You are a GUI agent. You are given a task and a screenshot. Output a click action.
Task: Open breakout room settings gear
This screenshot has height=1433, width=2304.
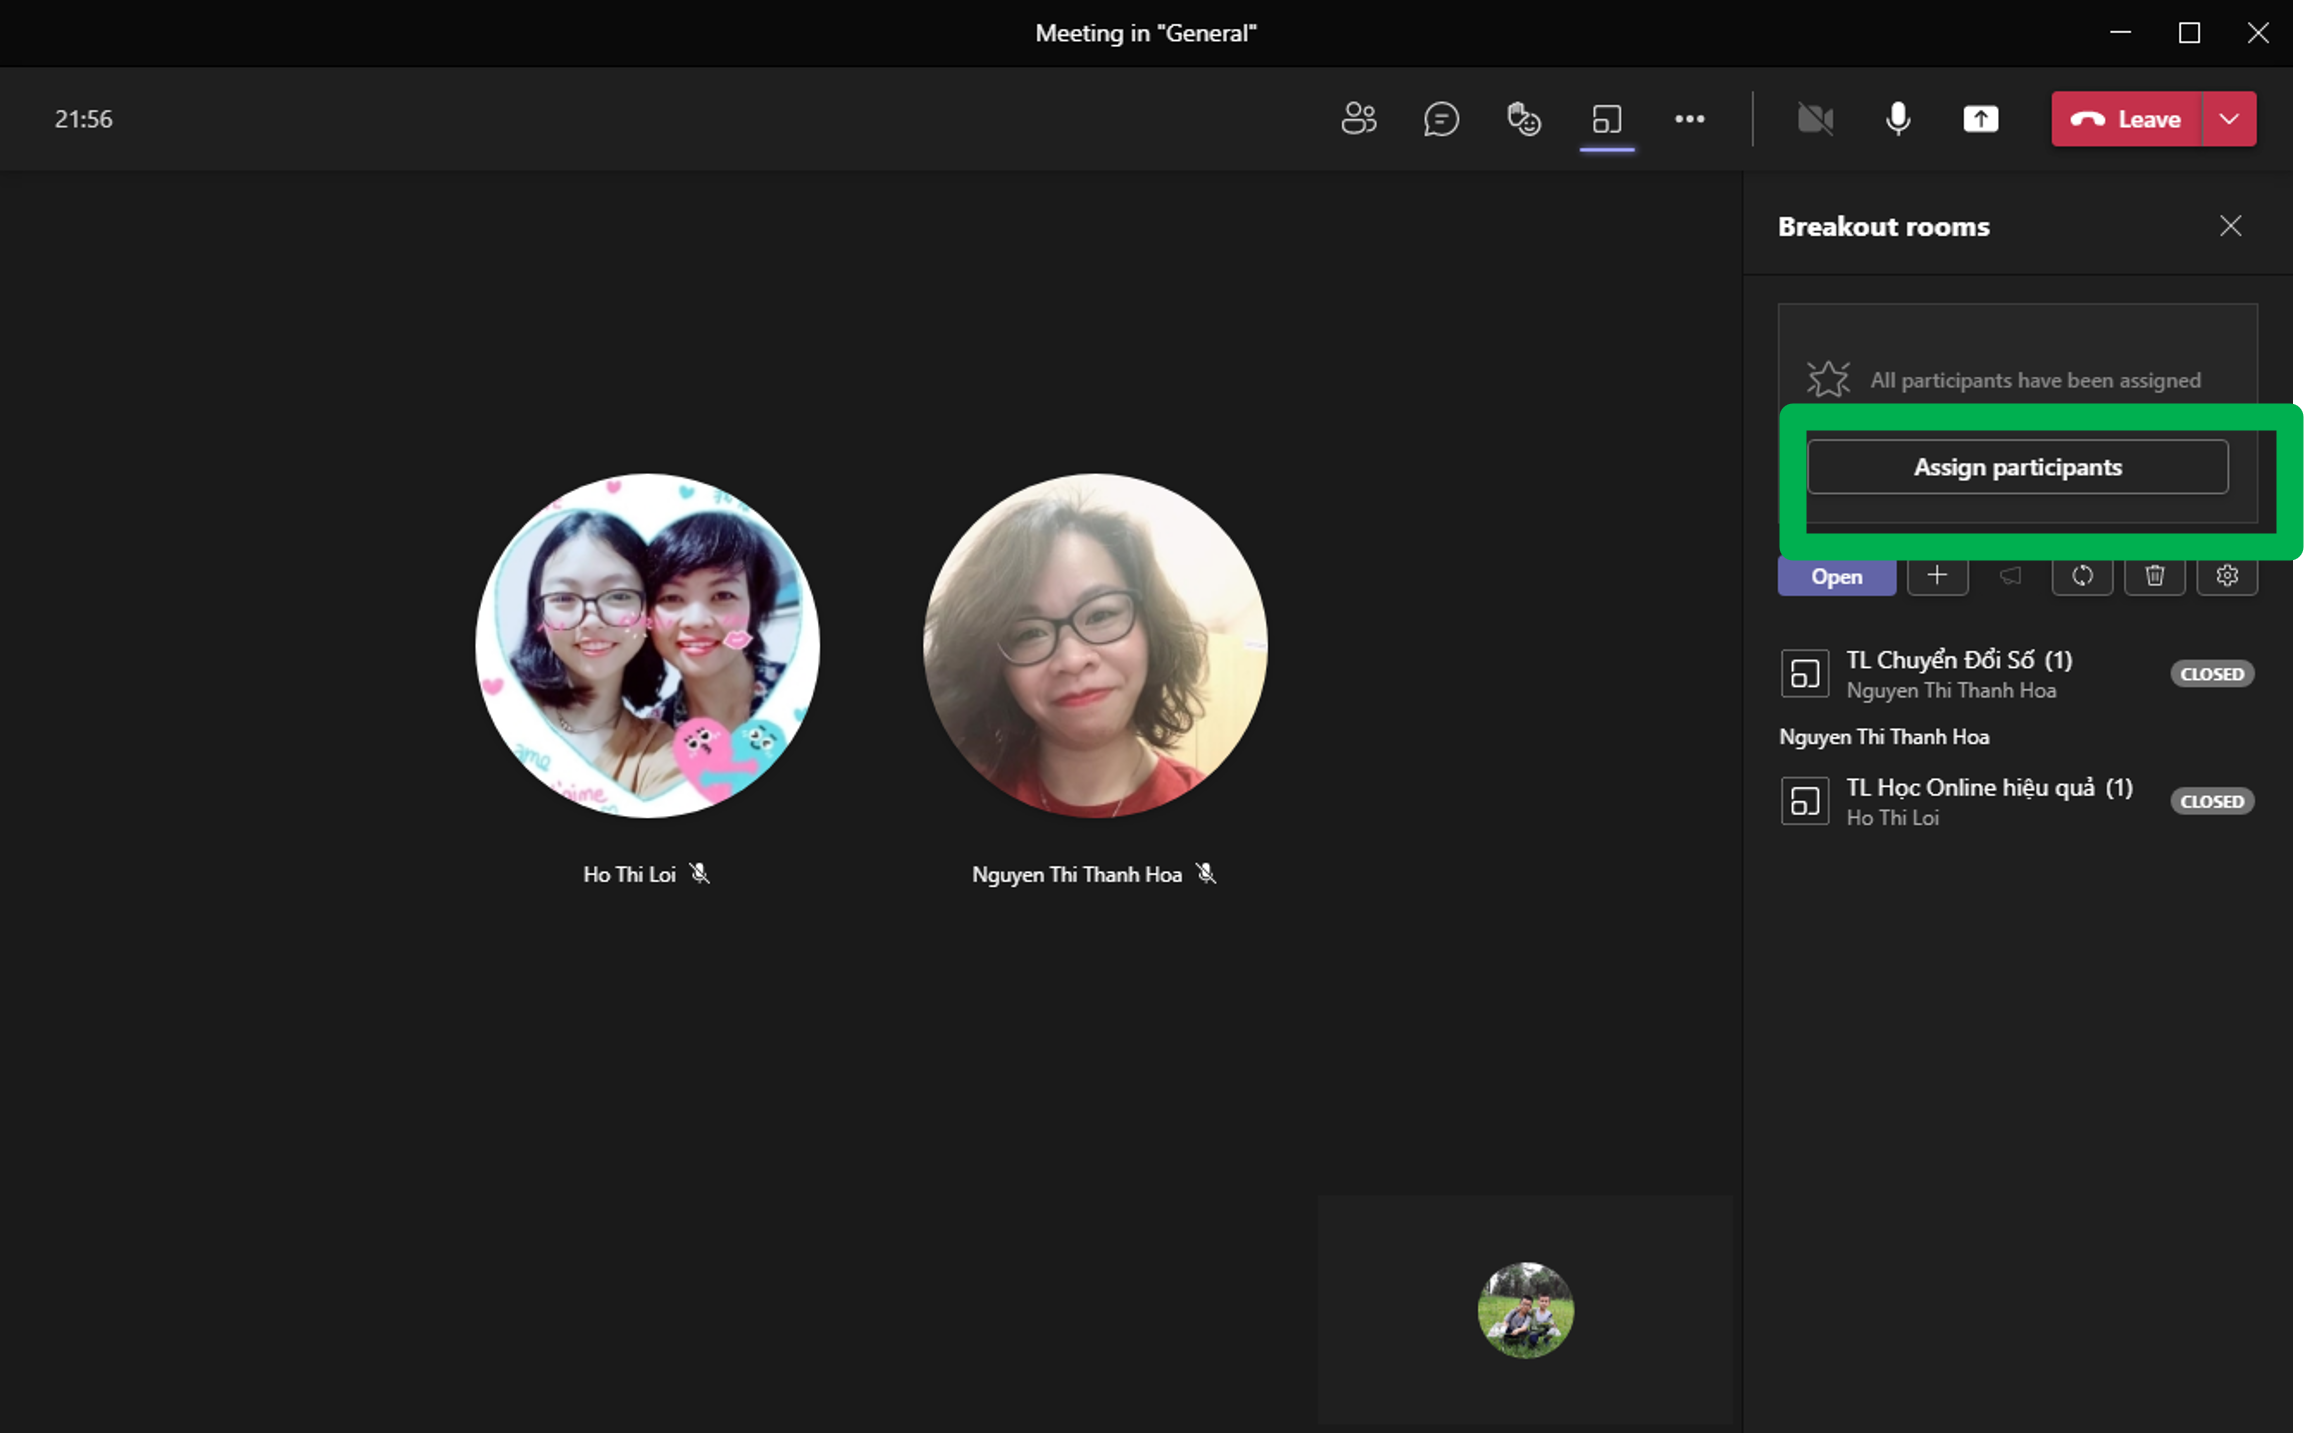[2227, 576]
